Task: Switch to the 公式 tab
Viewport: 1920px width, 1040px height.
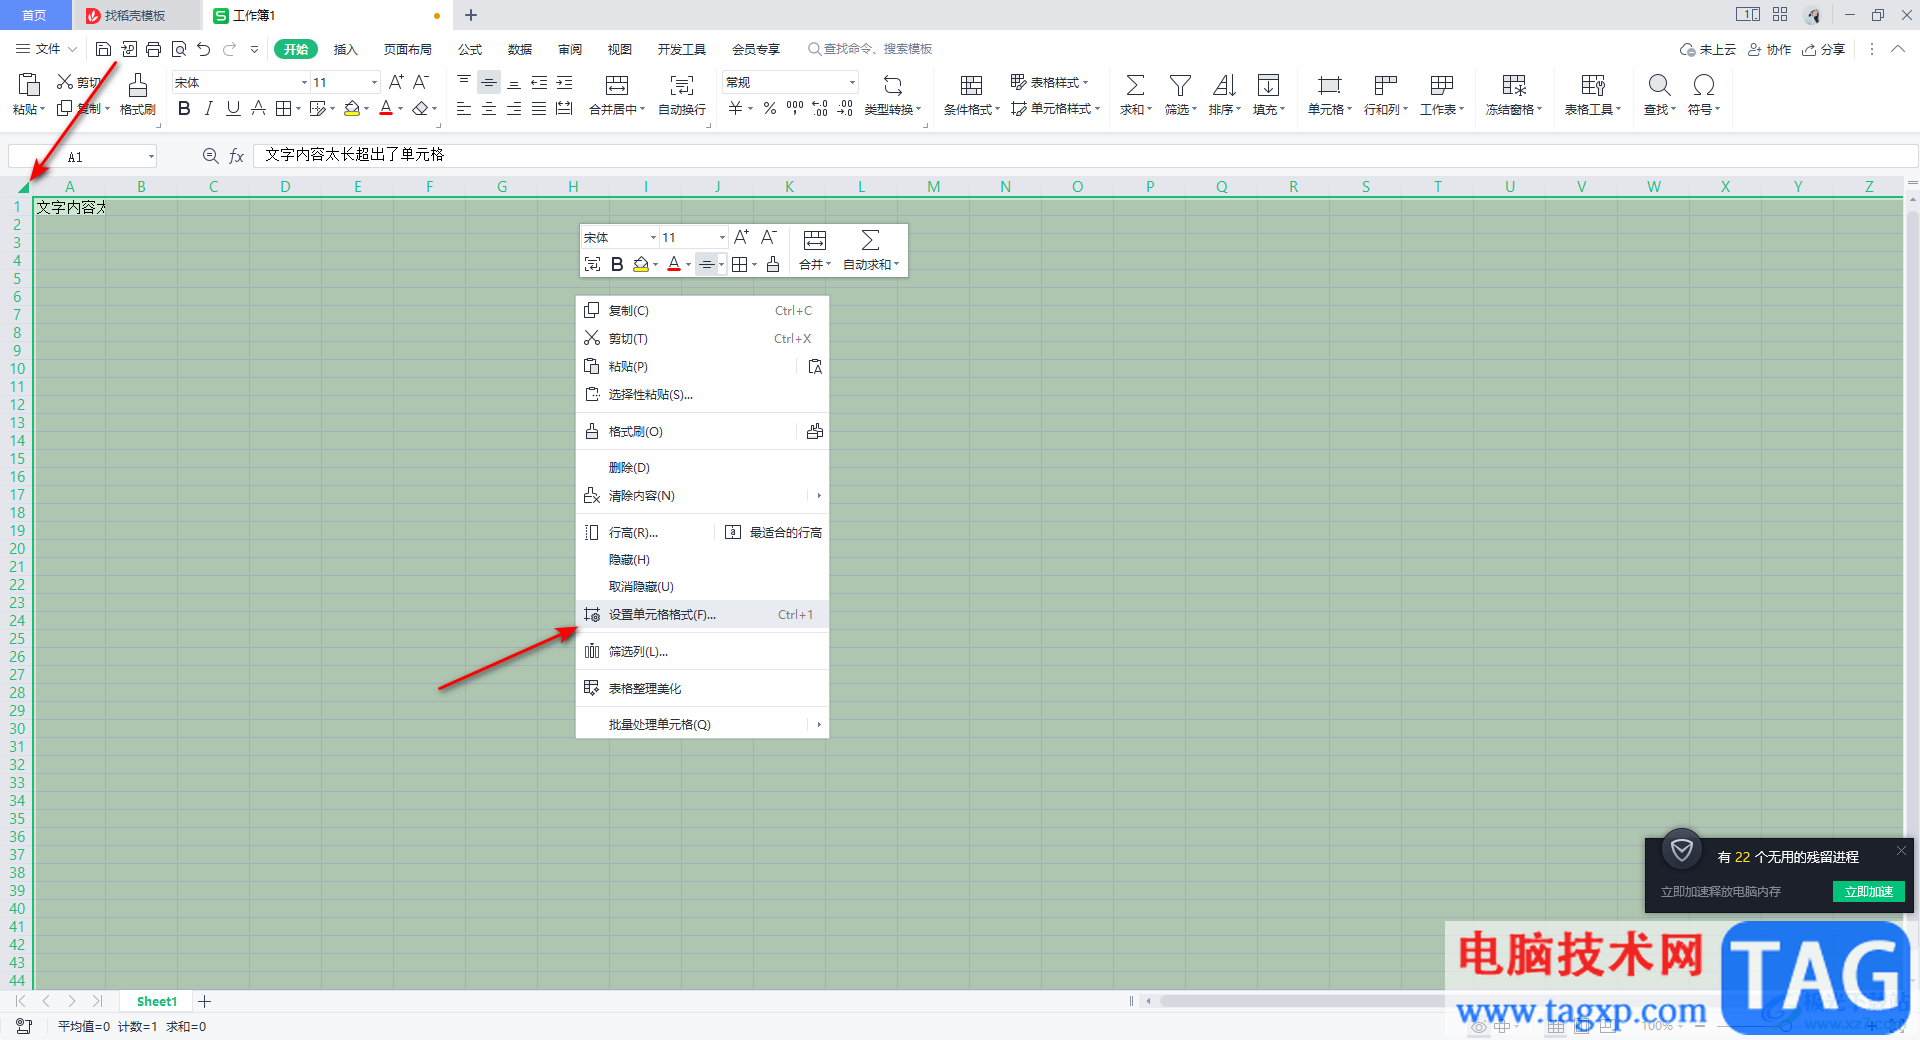Action: pyautogui.click(x=470, y=49)
